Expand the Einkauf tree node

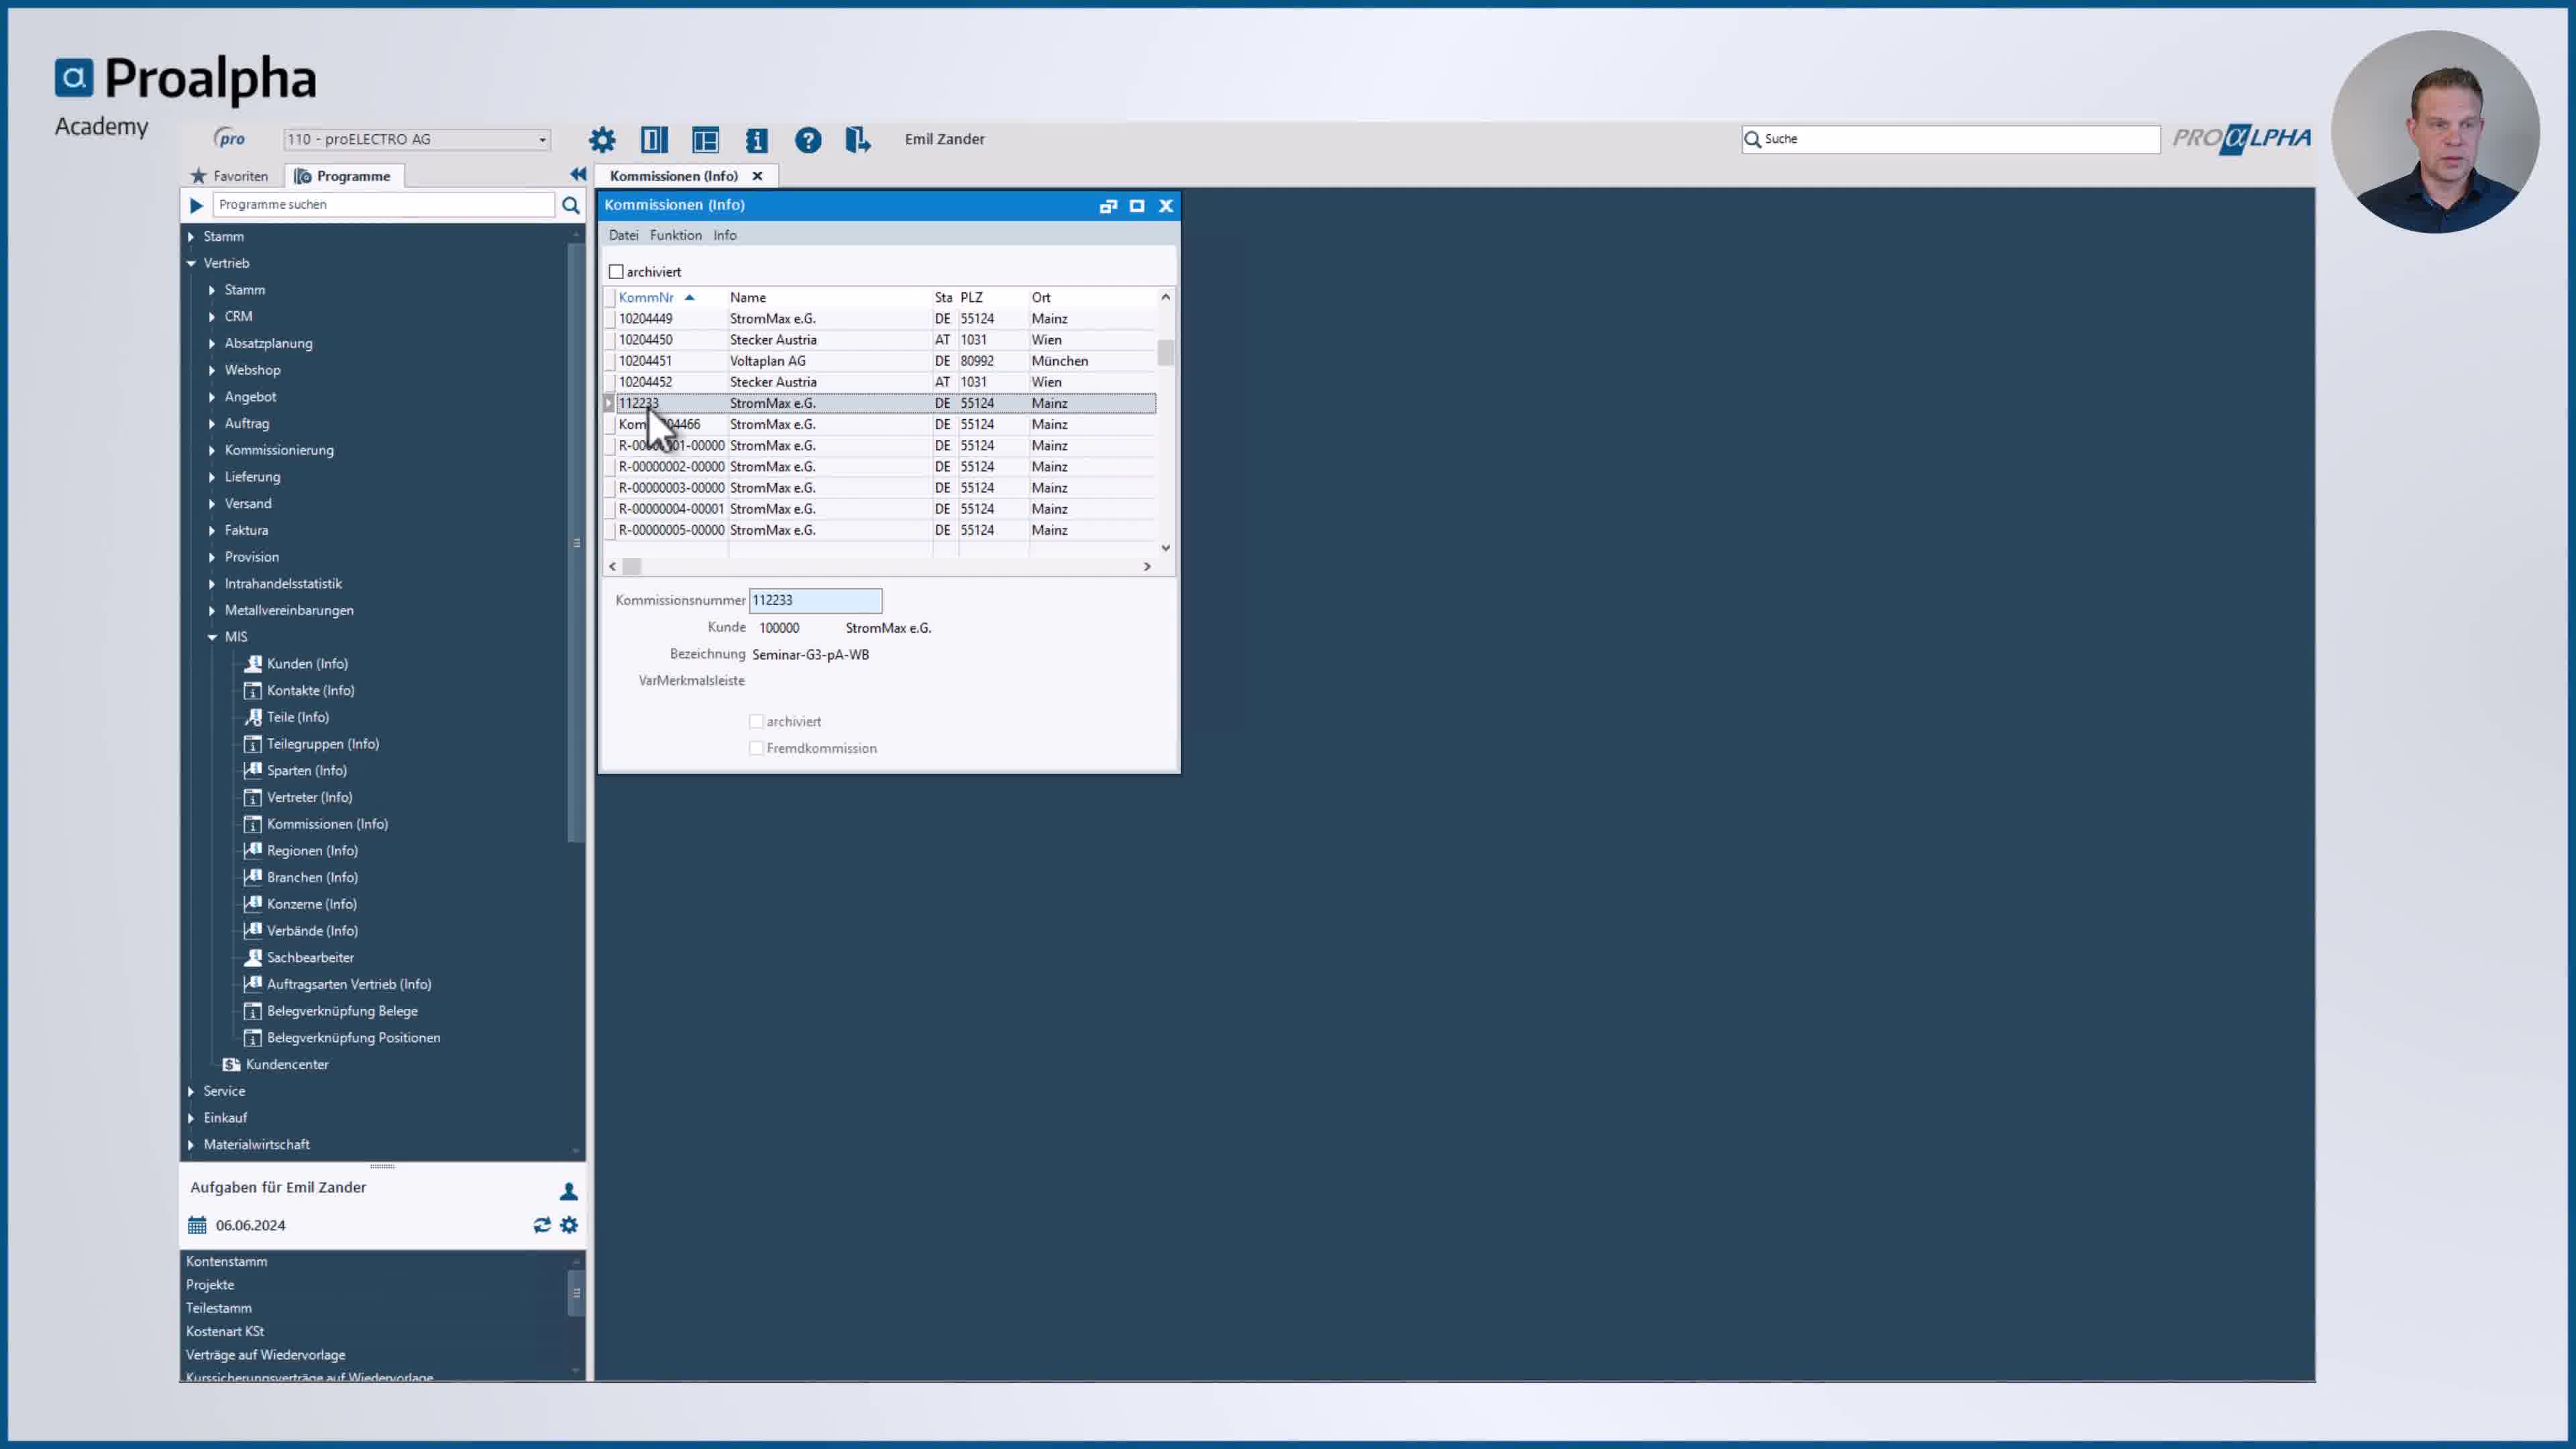pyautogui.click(x=191, y=1118)
